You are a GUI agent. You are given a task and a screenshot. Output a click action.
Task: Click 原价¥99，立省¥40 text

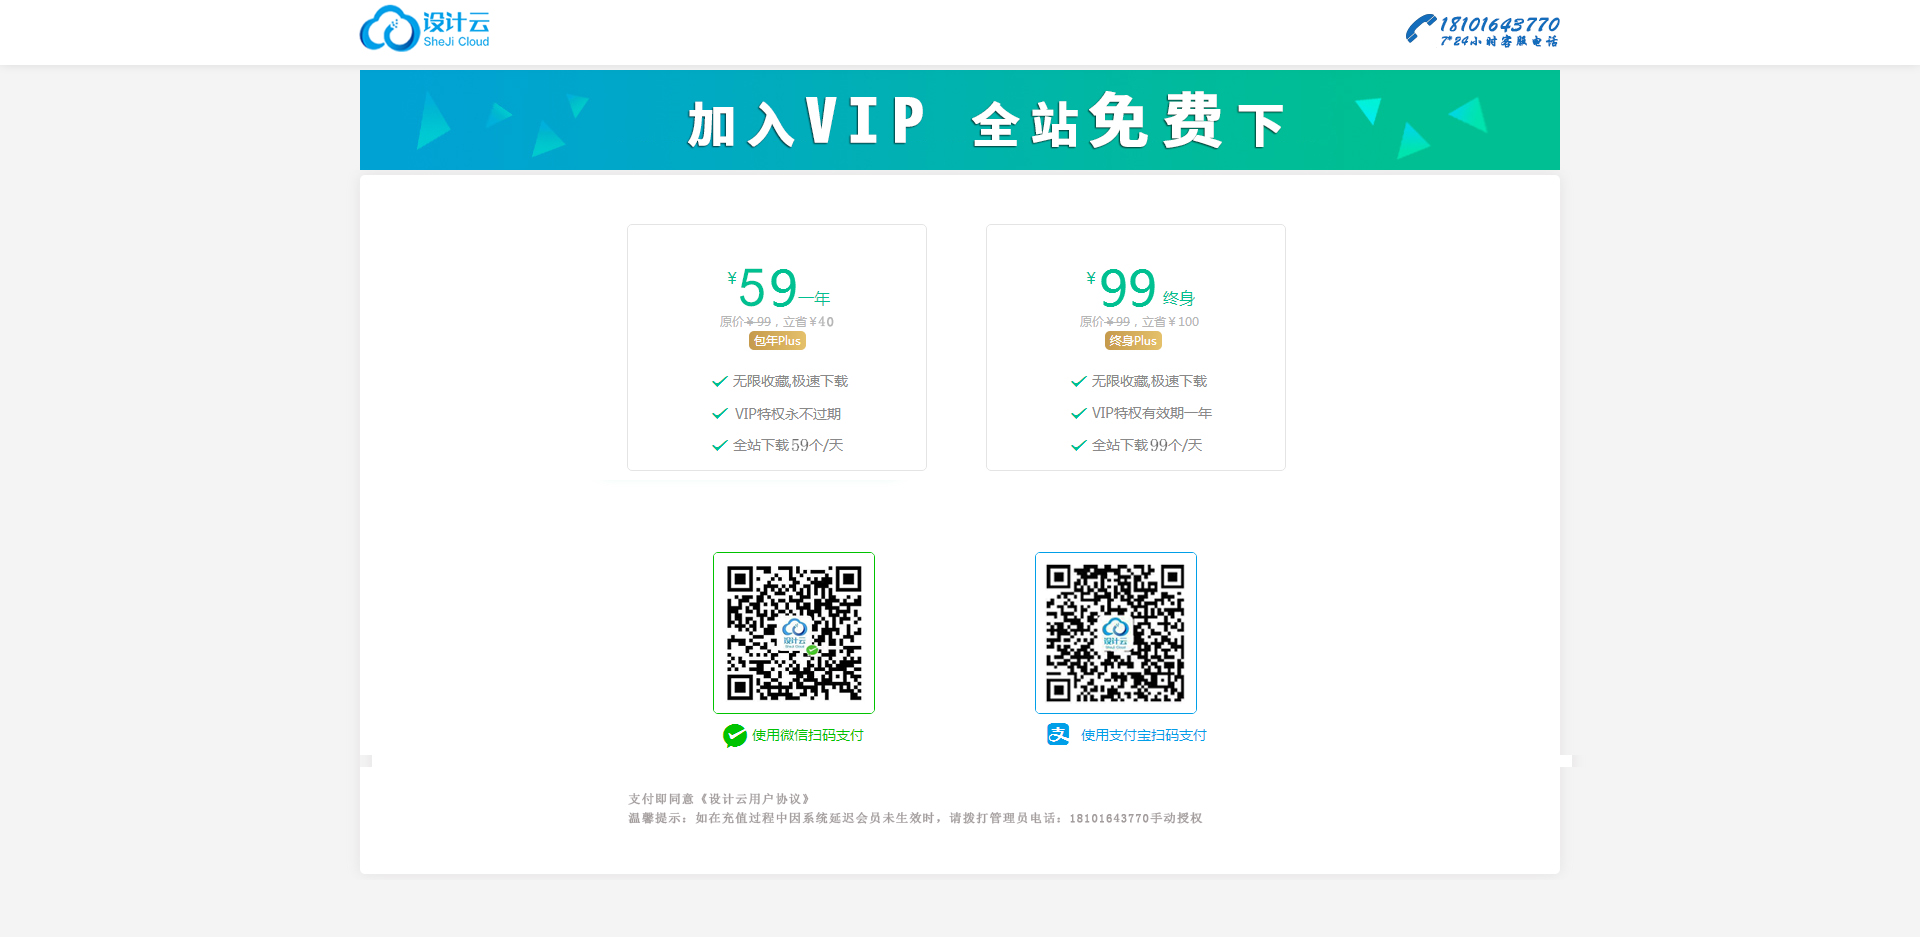(x=777, y=322)
